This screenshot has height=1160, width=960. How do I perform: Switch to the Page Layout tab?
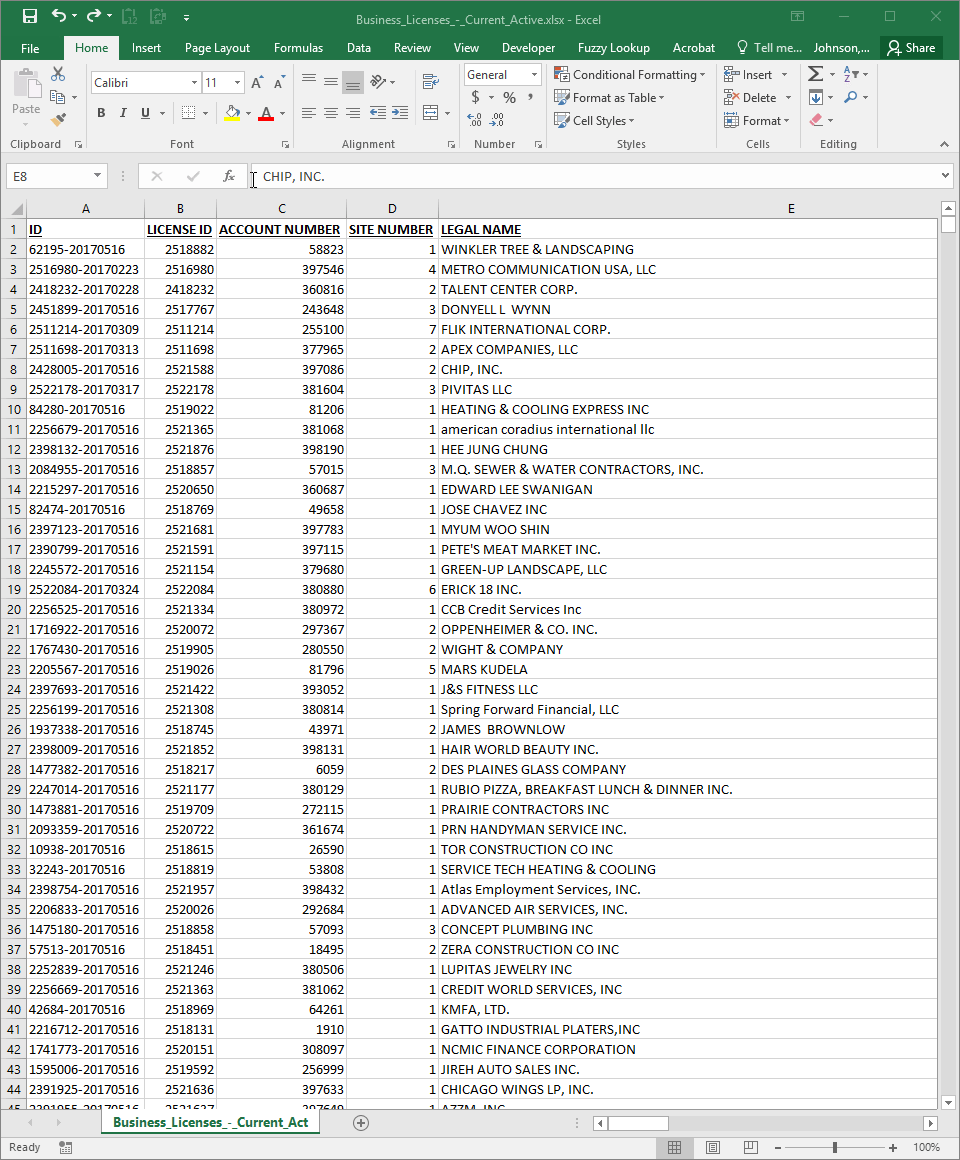coord(217,48)
